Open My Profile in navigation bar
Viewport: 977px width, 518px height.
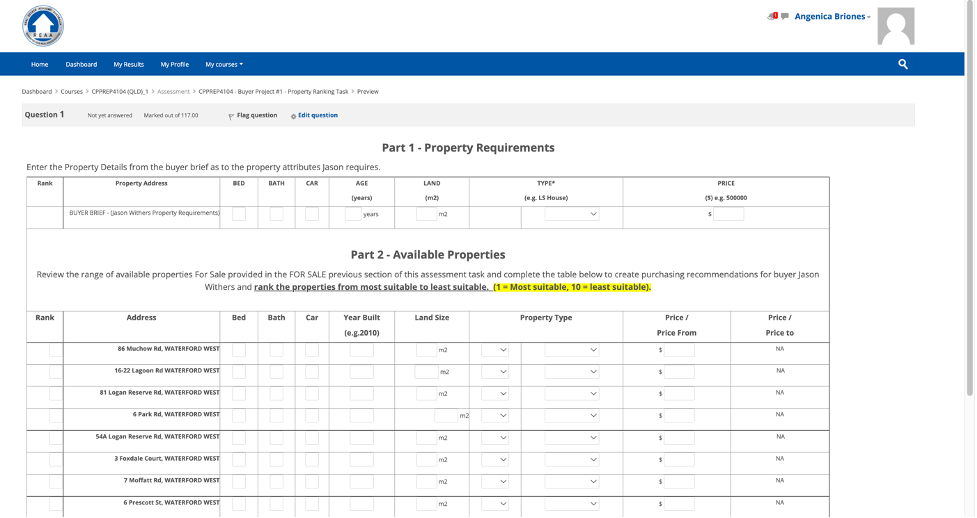[174, 64]
